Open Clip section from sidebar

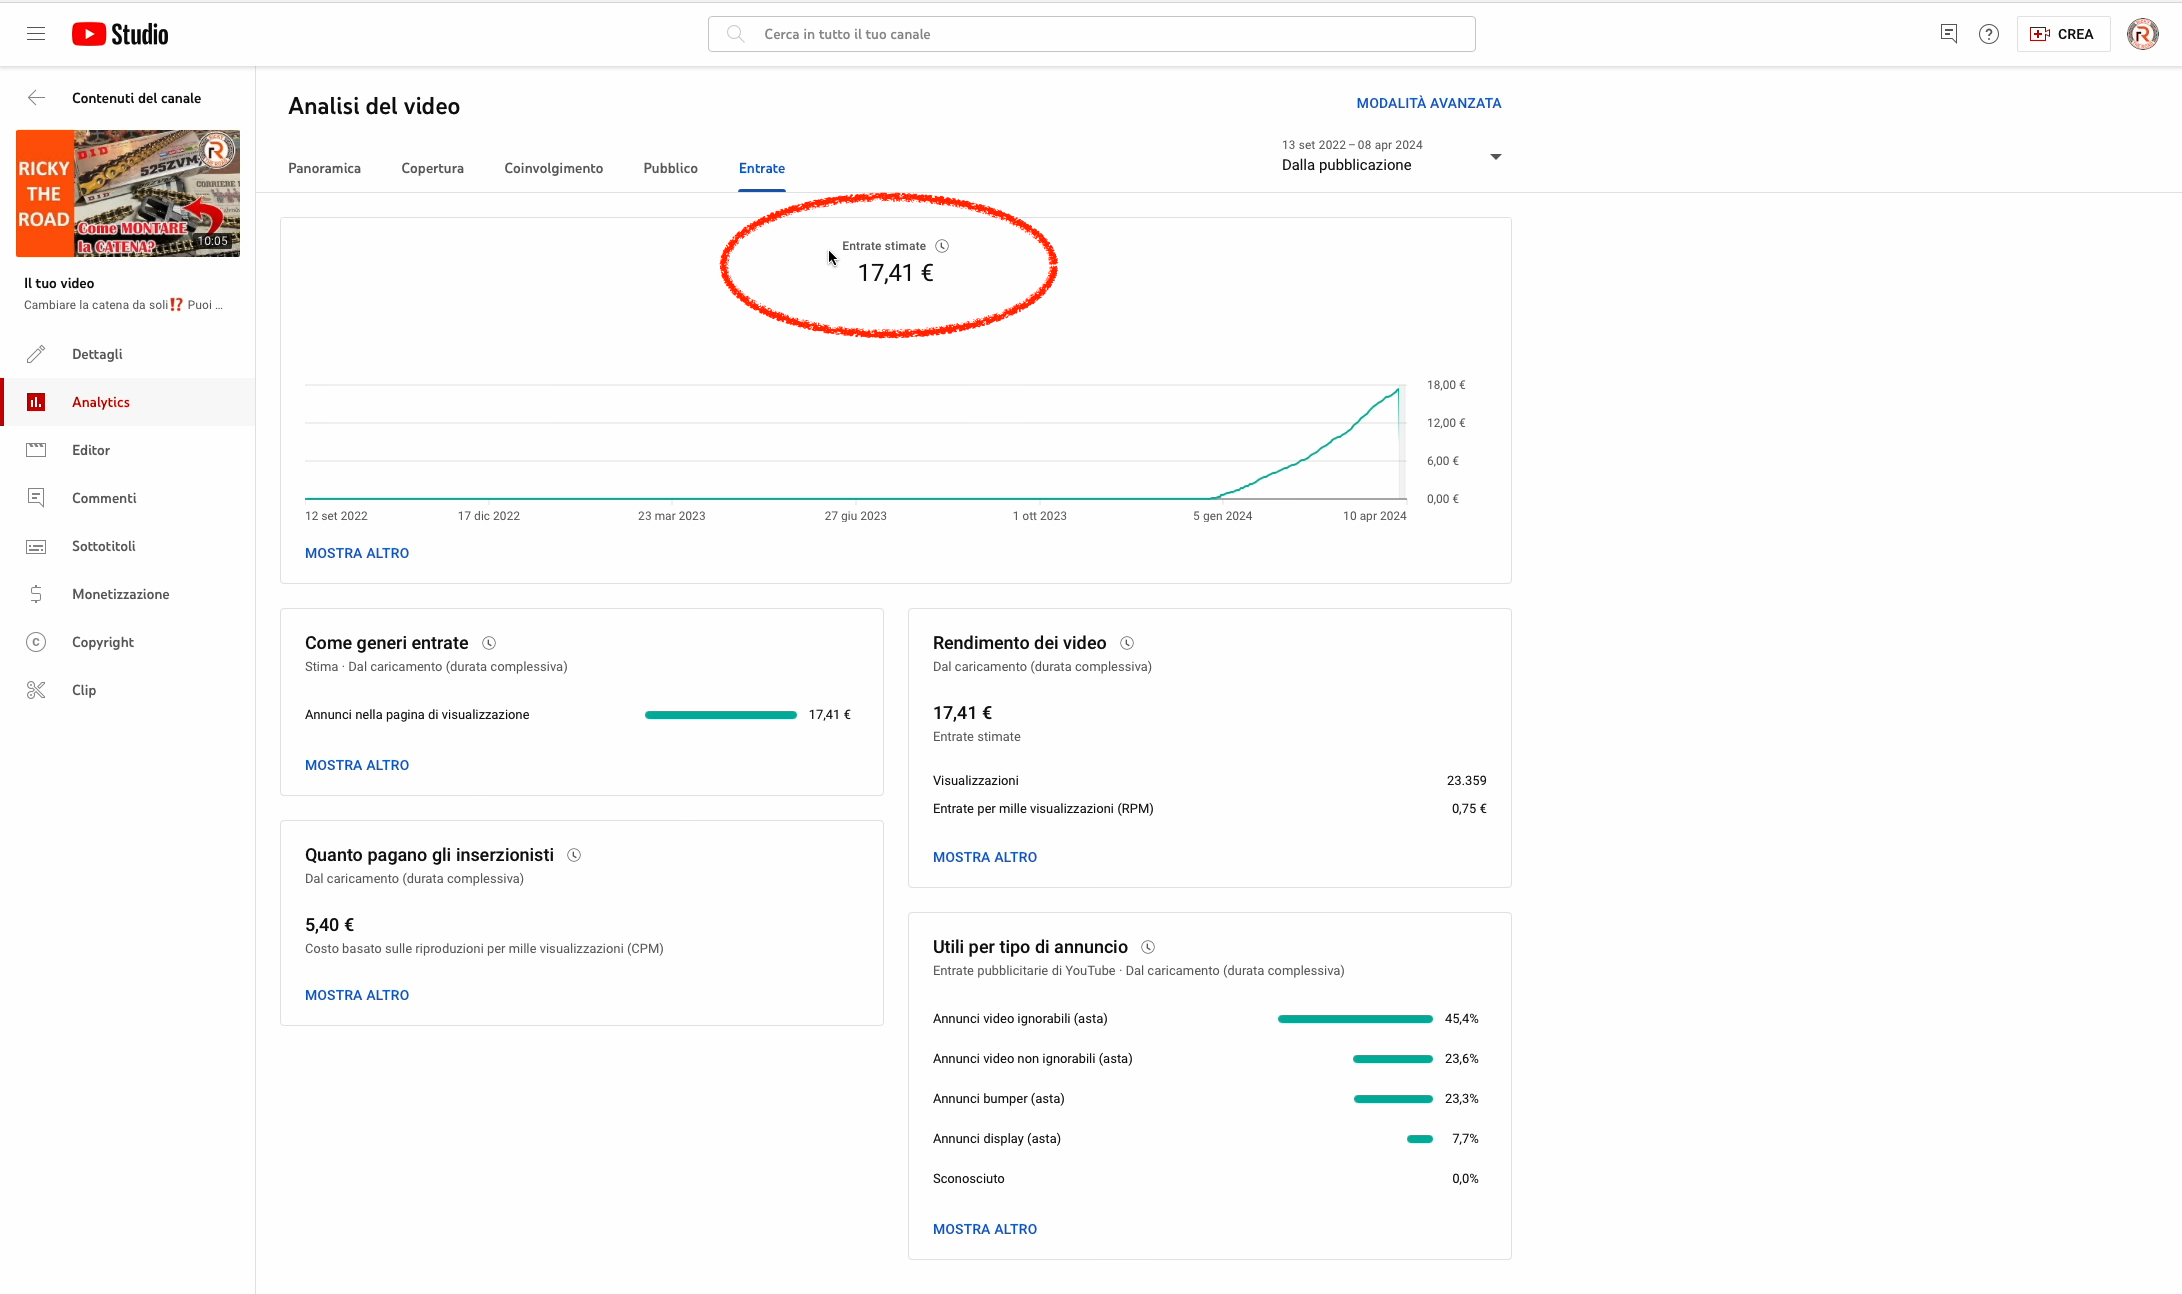(x=83, y=689)
